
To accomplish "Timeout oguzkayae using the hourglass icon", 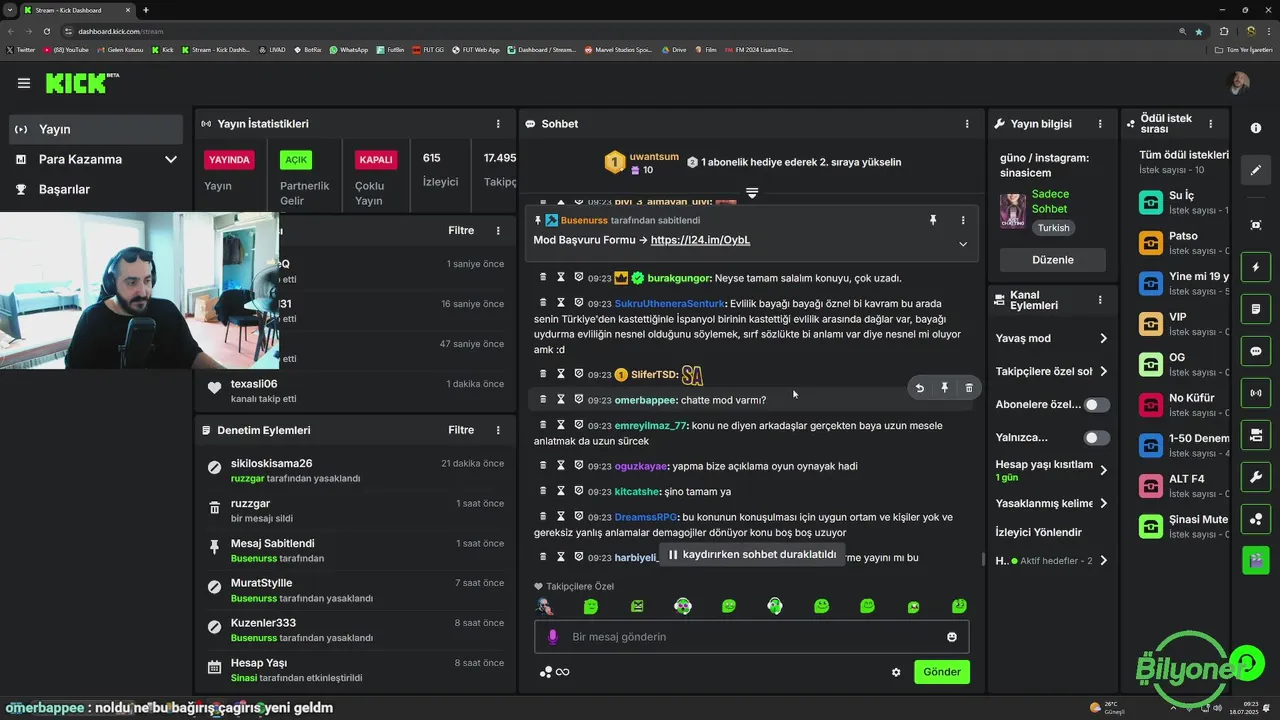I will [x=561, y=465].
